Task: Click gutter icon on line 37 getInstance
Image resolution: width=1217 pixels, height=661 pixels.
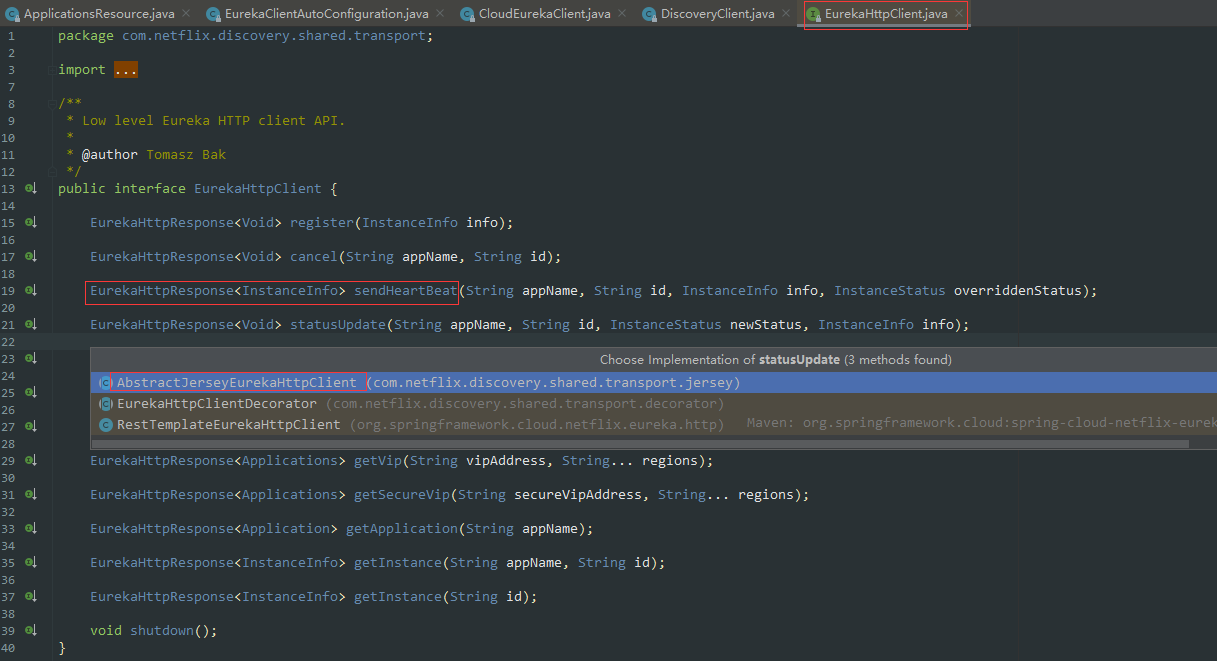Action: point(31,596)
